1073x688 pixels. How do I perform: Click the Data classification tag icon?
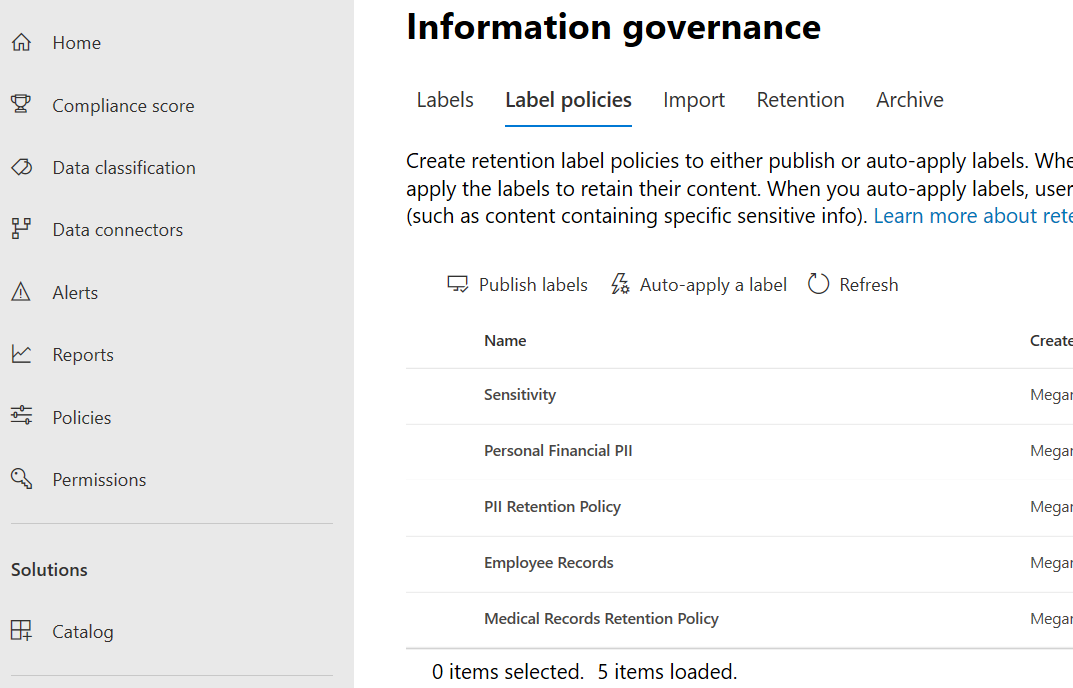[21, 167]
